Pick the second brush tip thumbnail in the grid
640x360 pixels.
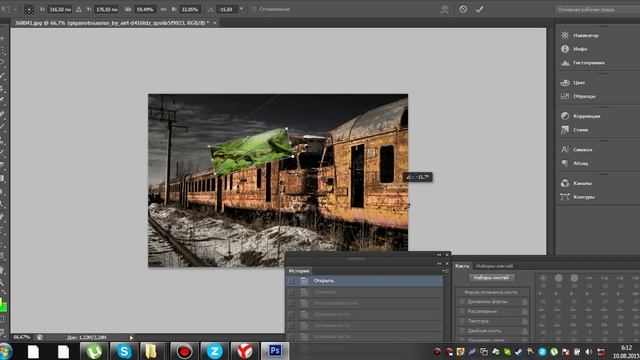click(x=558, y=278)
